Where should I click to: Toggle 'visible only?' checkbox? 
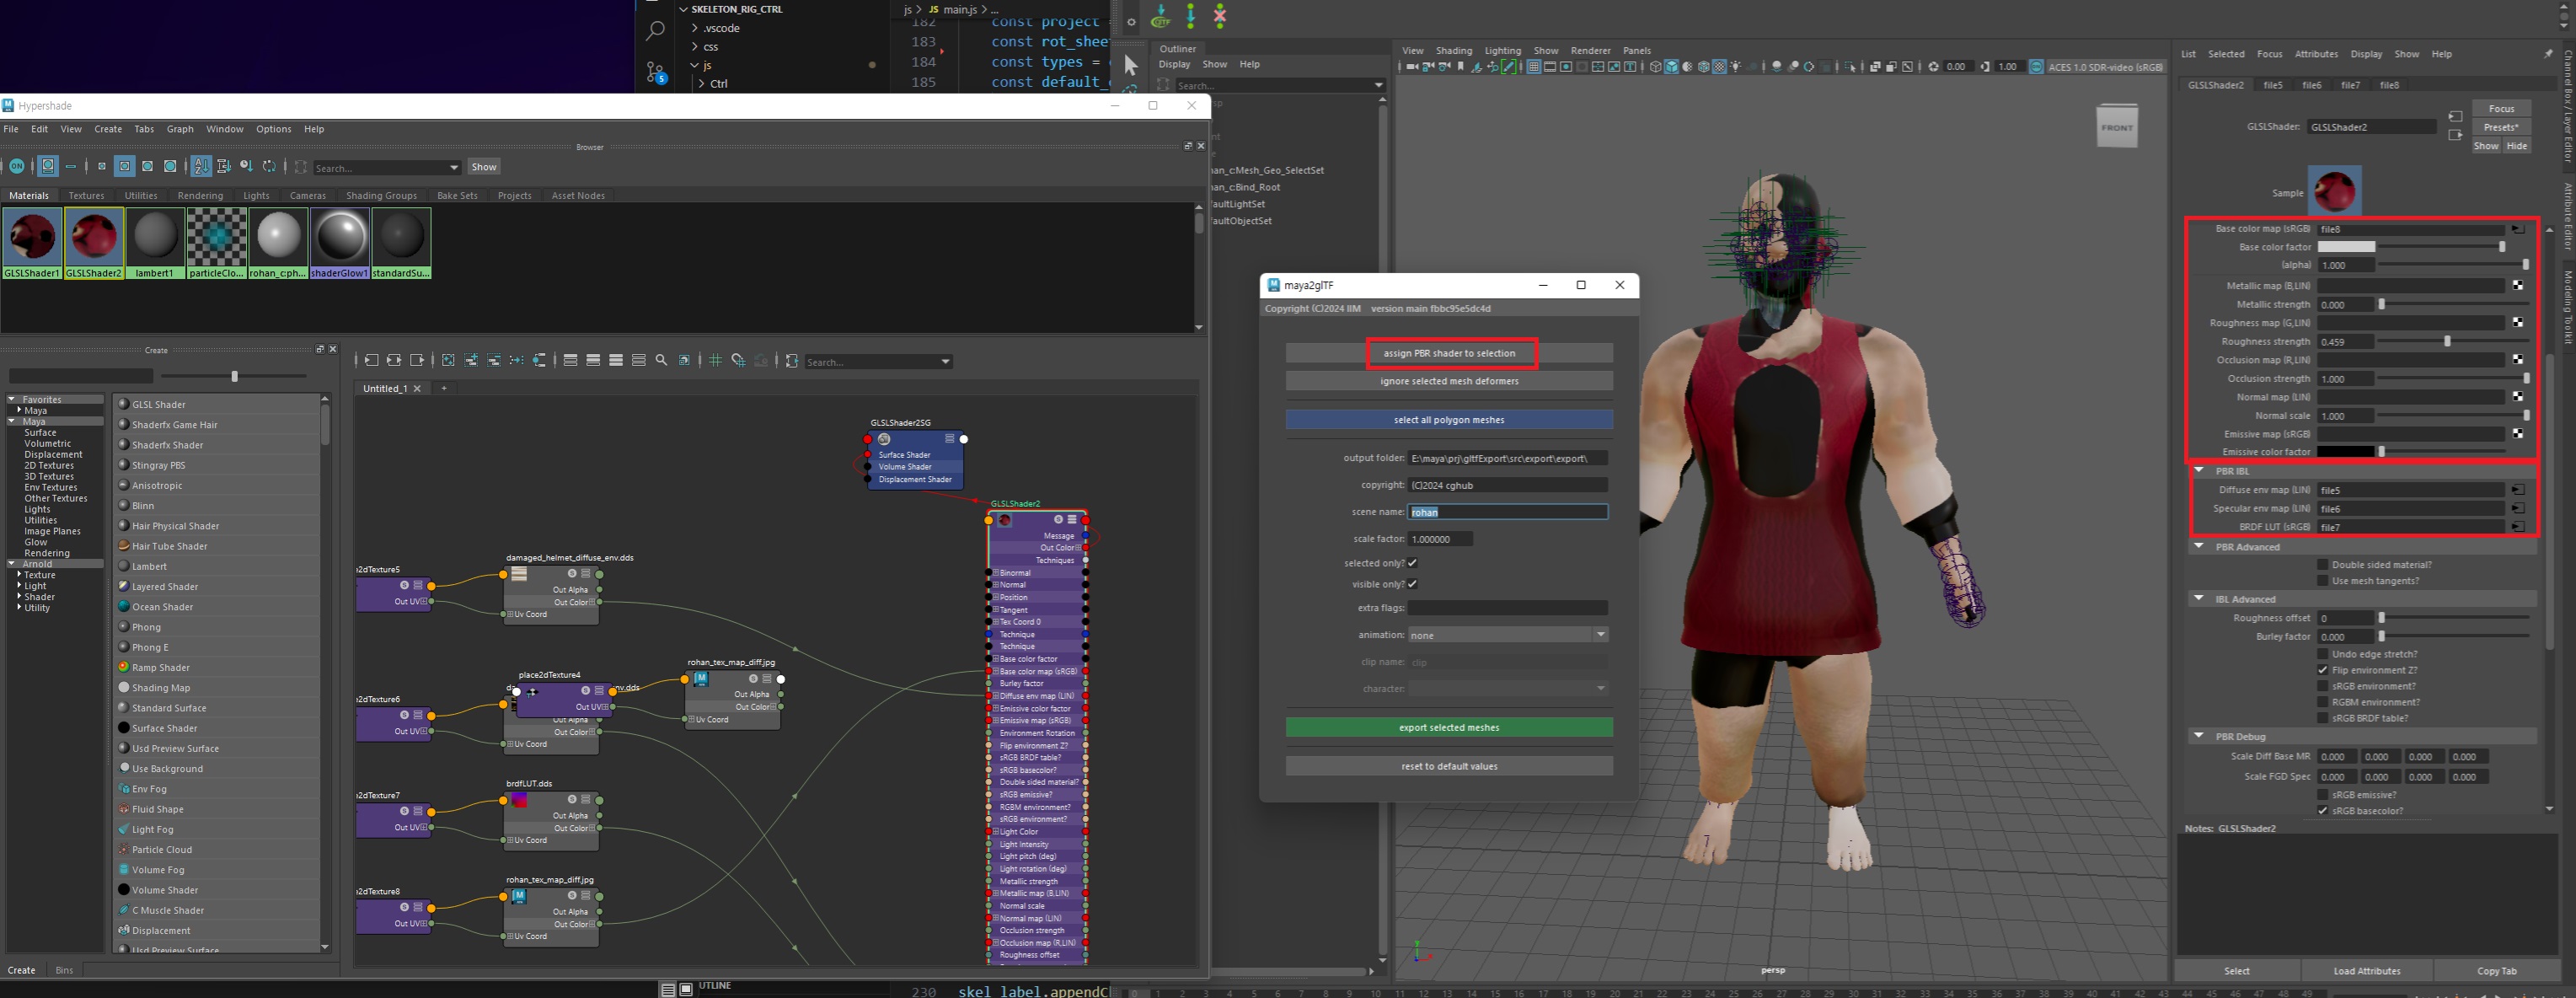[1412, 584]
